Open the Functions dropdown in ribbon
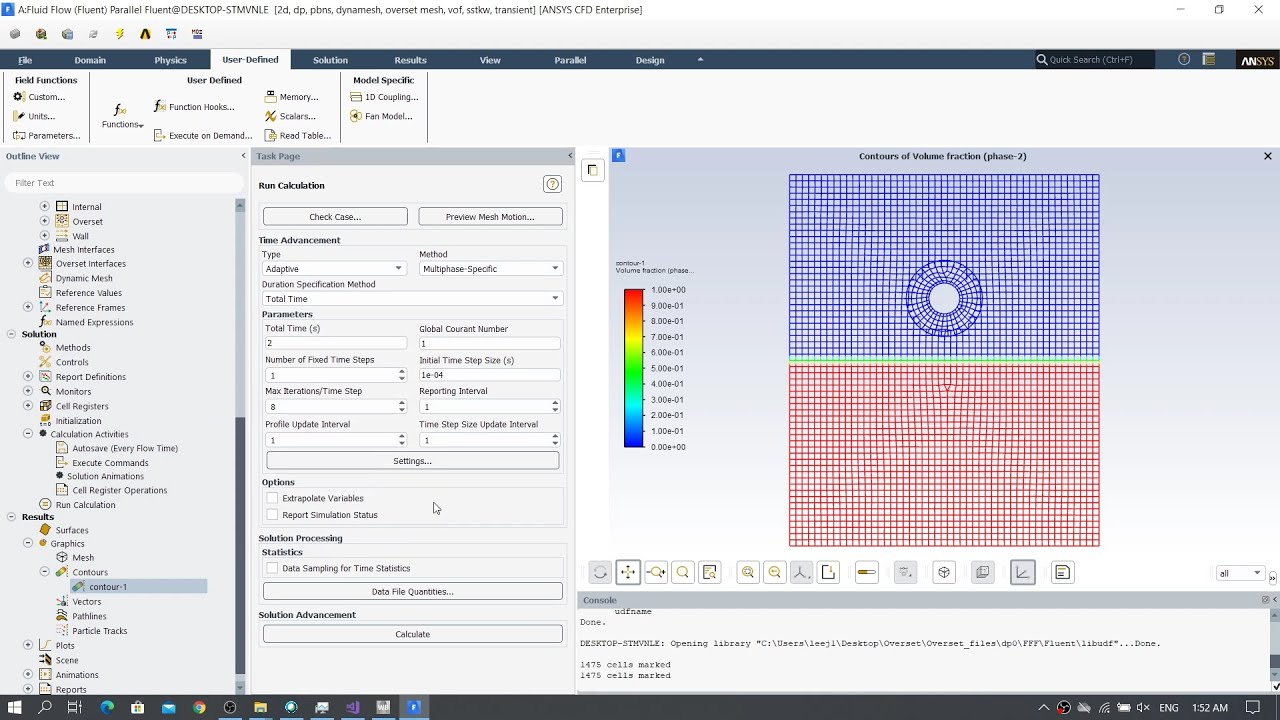This screenshot has height=720, width=1280. coord(121,116)
